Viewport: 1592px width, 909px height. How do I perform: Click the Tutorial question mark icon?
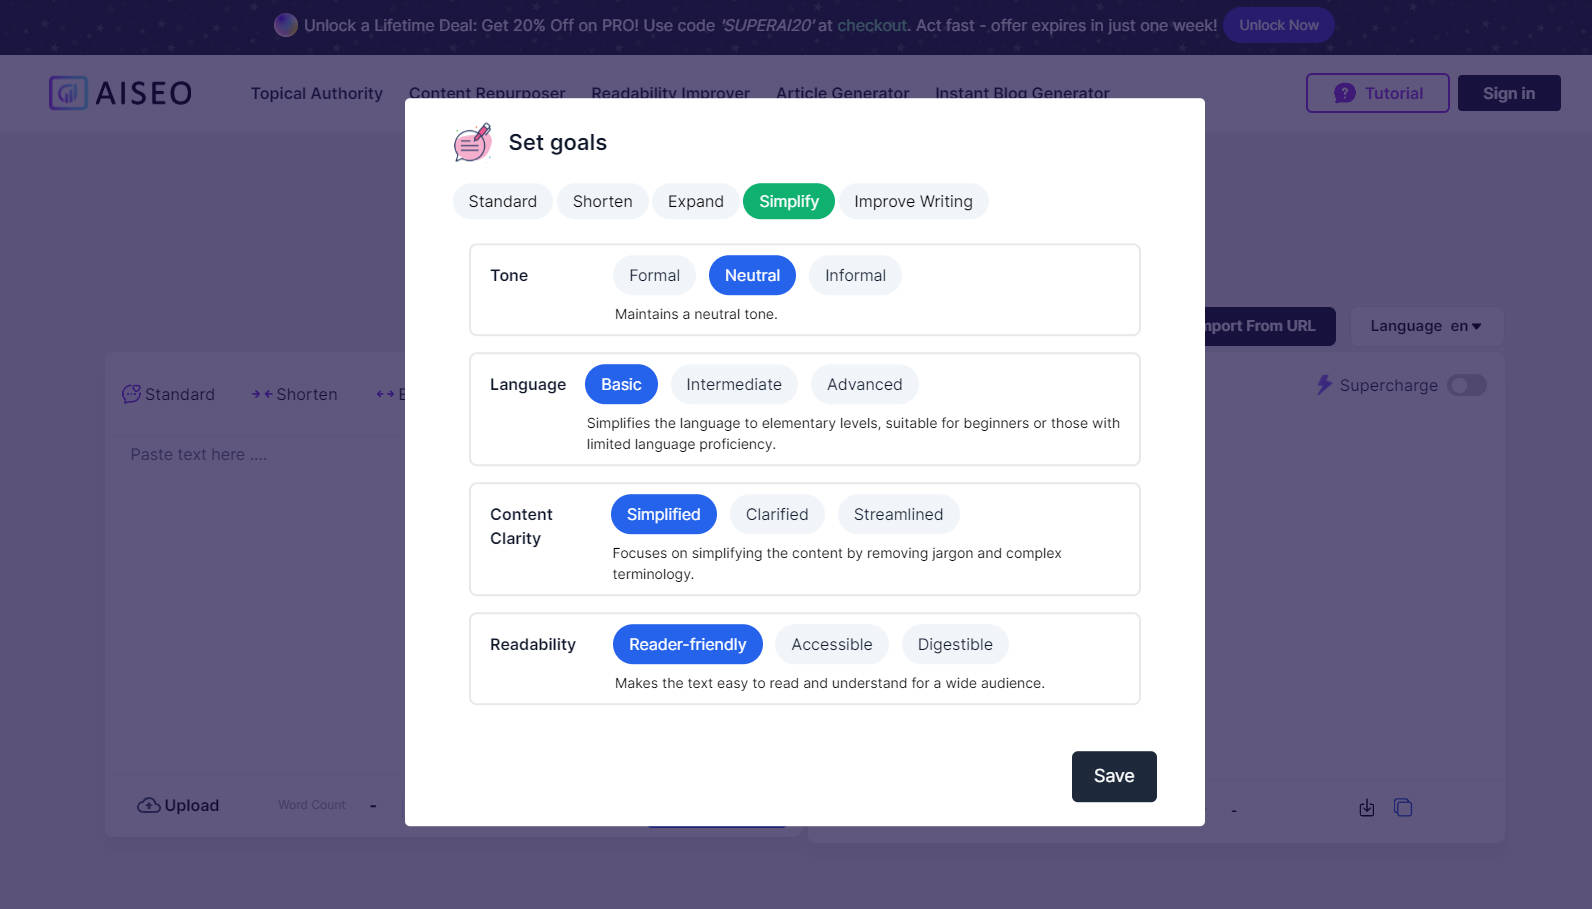coord(1345,93)
